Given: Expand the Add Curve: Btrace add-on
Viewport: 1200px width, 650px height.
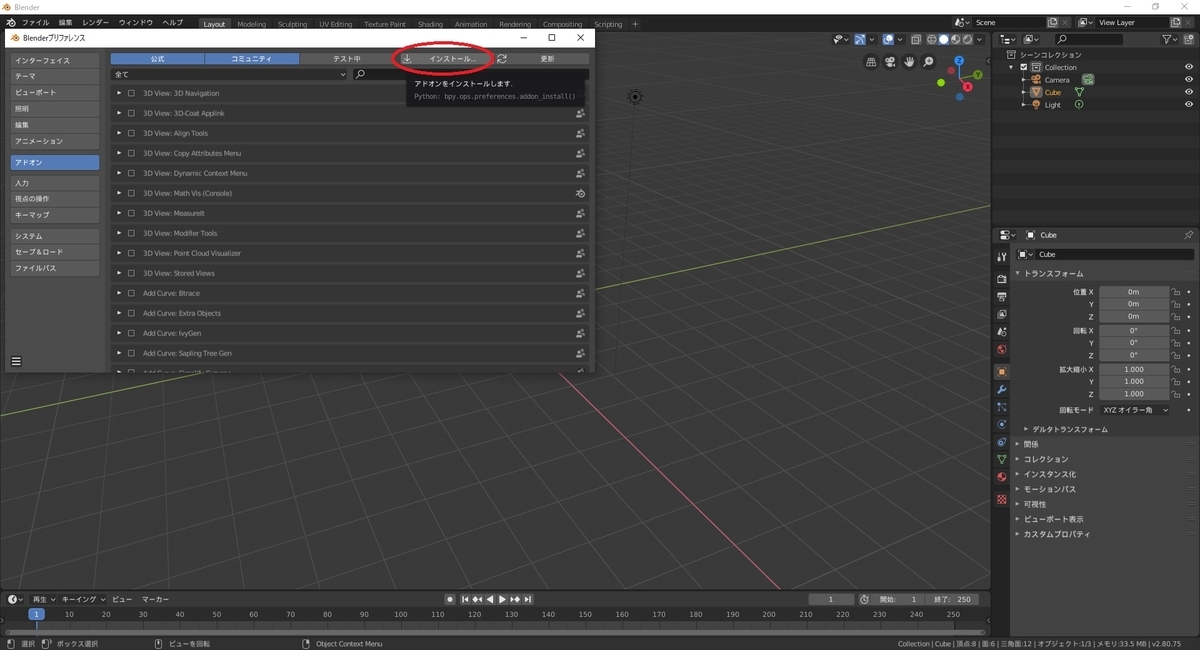Looking at the screenshot, I should 119,293.
